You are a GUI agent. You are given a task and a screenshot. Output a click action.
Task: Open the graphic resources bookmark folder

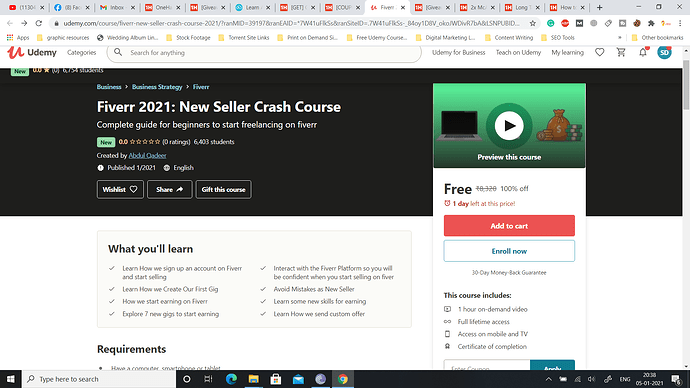pyautogui.click(x=63, y=38)
